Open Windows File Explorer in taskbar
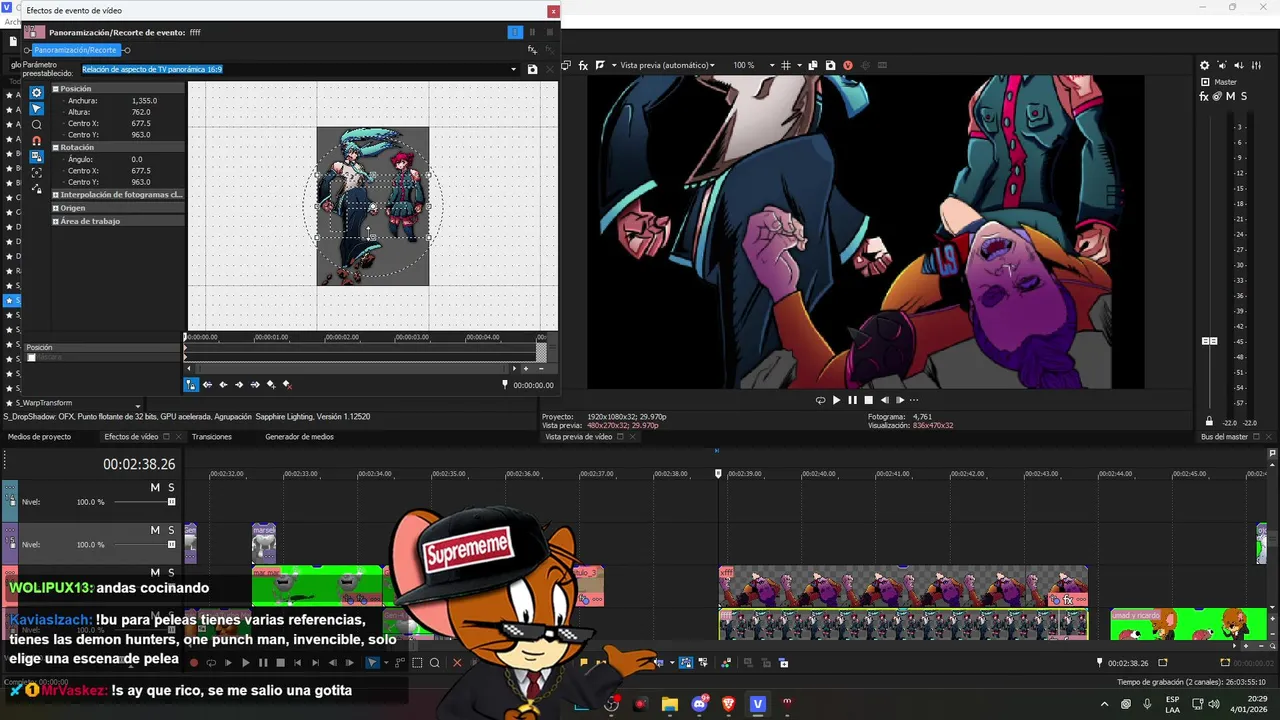The image size is (1280, 720). coord(670,704)
